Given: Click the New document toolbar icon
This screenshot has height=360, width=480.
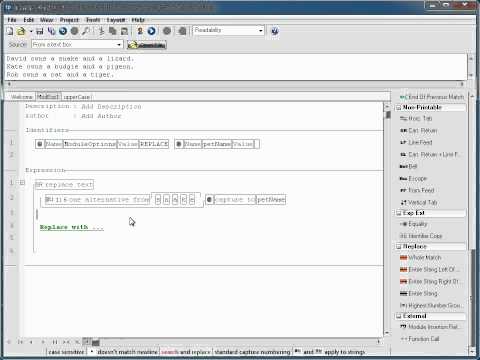Looking at the screenshot, I should pyautogui.click(x=10, y=31).
